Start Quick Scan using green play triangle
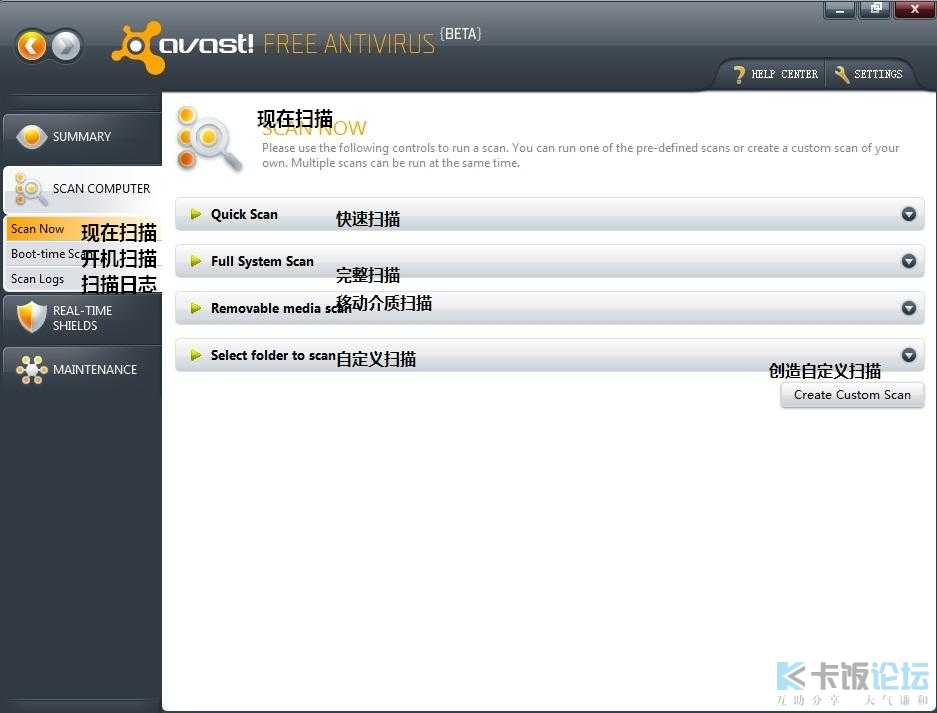The image size is (937, 713). point(196,214)
